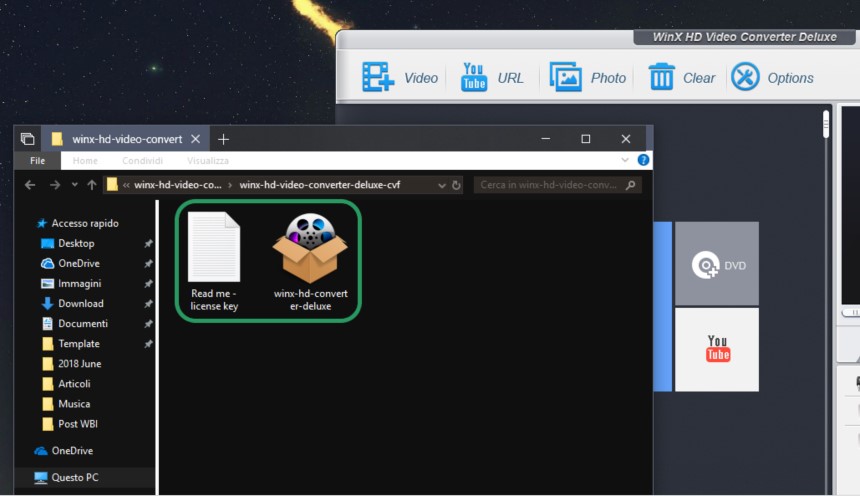Open the 2018 June folder

80,364
